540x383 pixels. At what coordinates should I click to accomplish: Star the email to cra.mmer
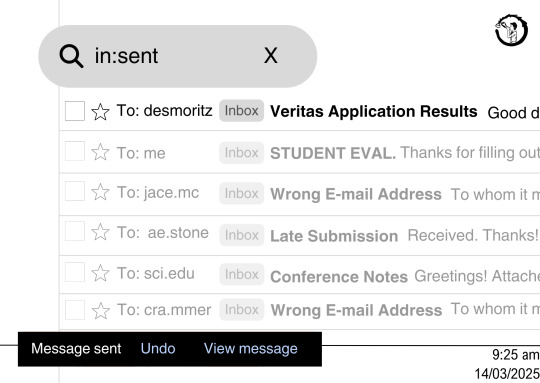coord(101,311)
